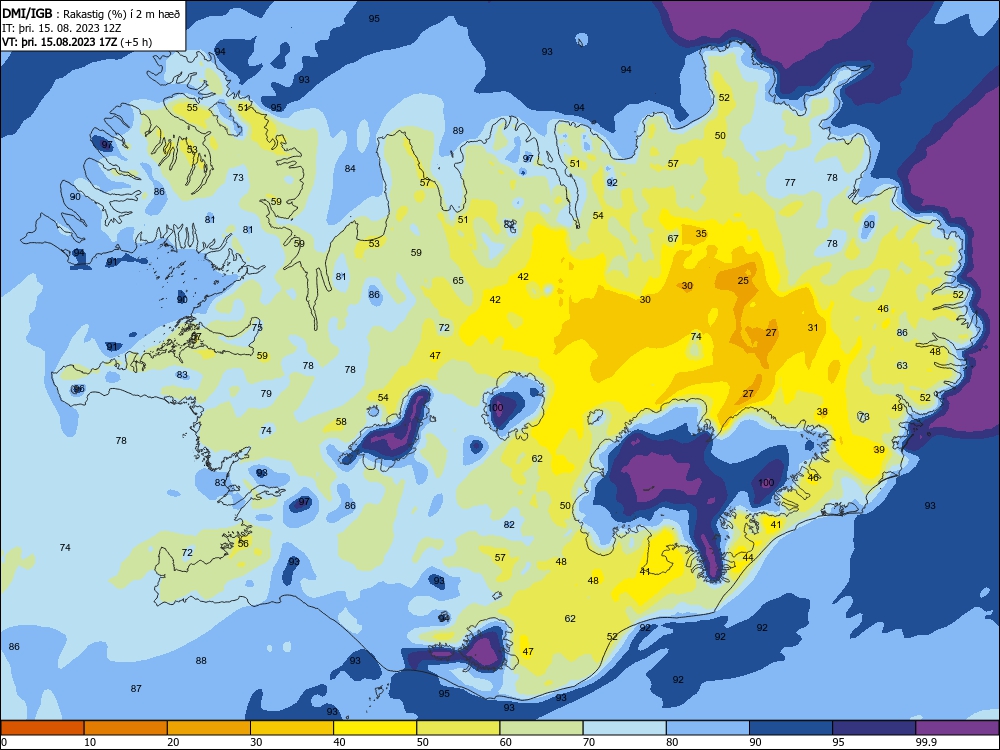This screenshot has width=1000, height=750.
Task: Click the '40' legend scale label
Action: [339, 742]
